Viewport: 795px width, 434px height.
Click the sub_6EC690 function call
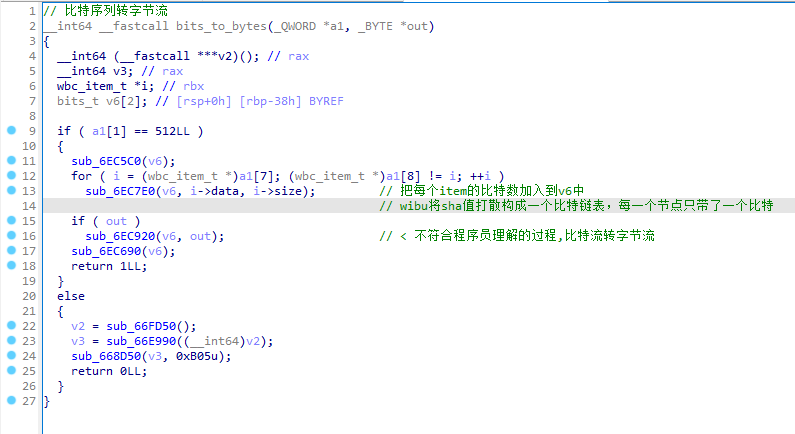pos(106,251)
